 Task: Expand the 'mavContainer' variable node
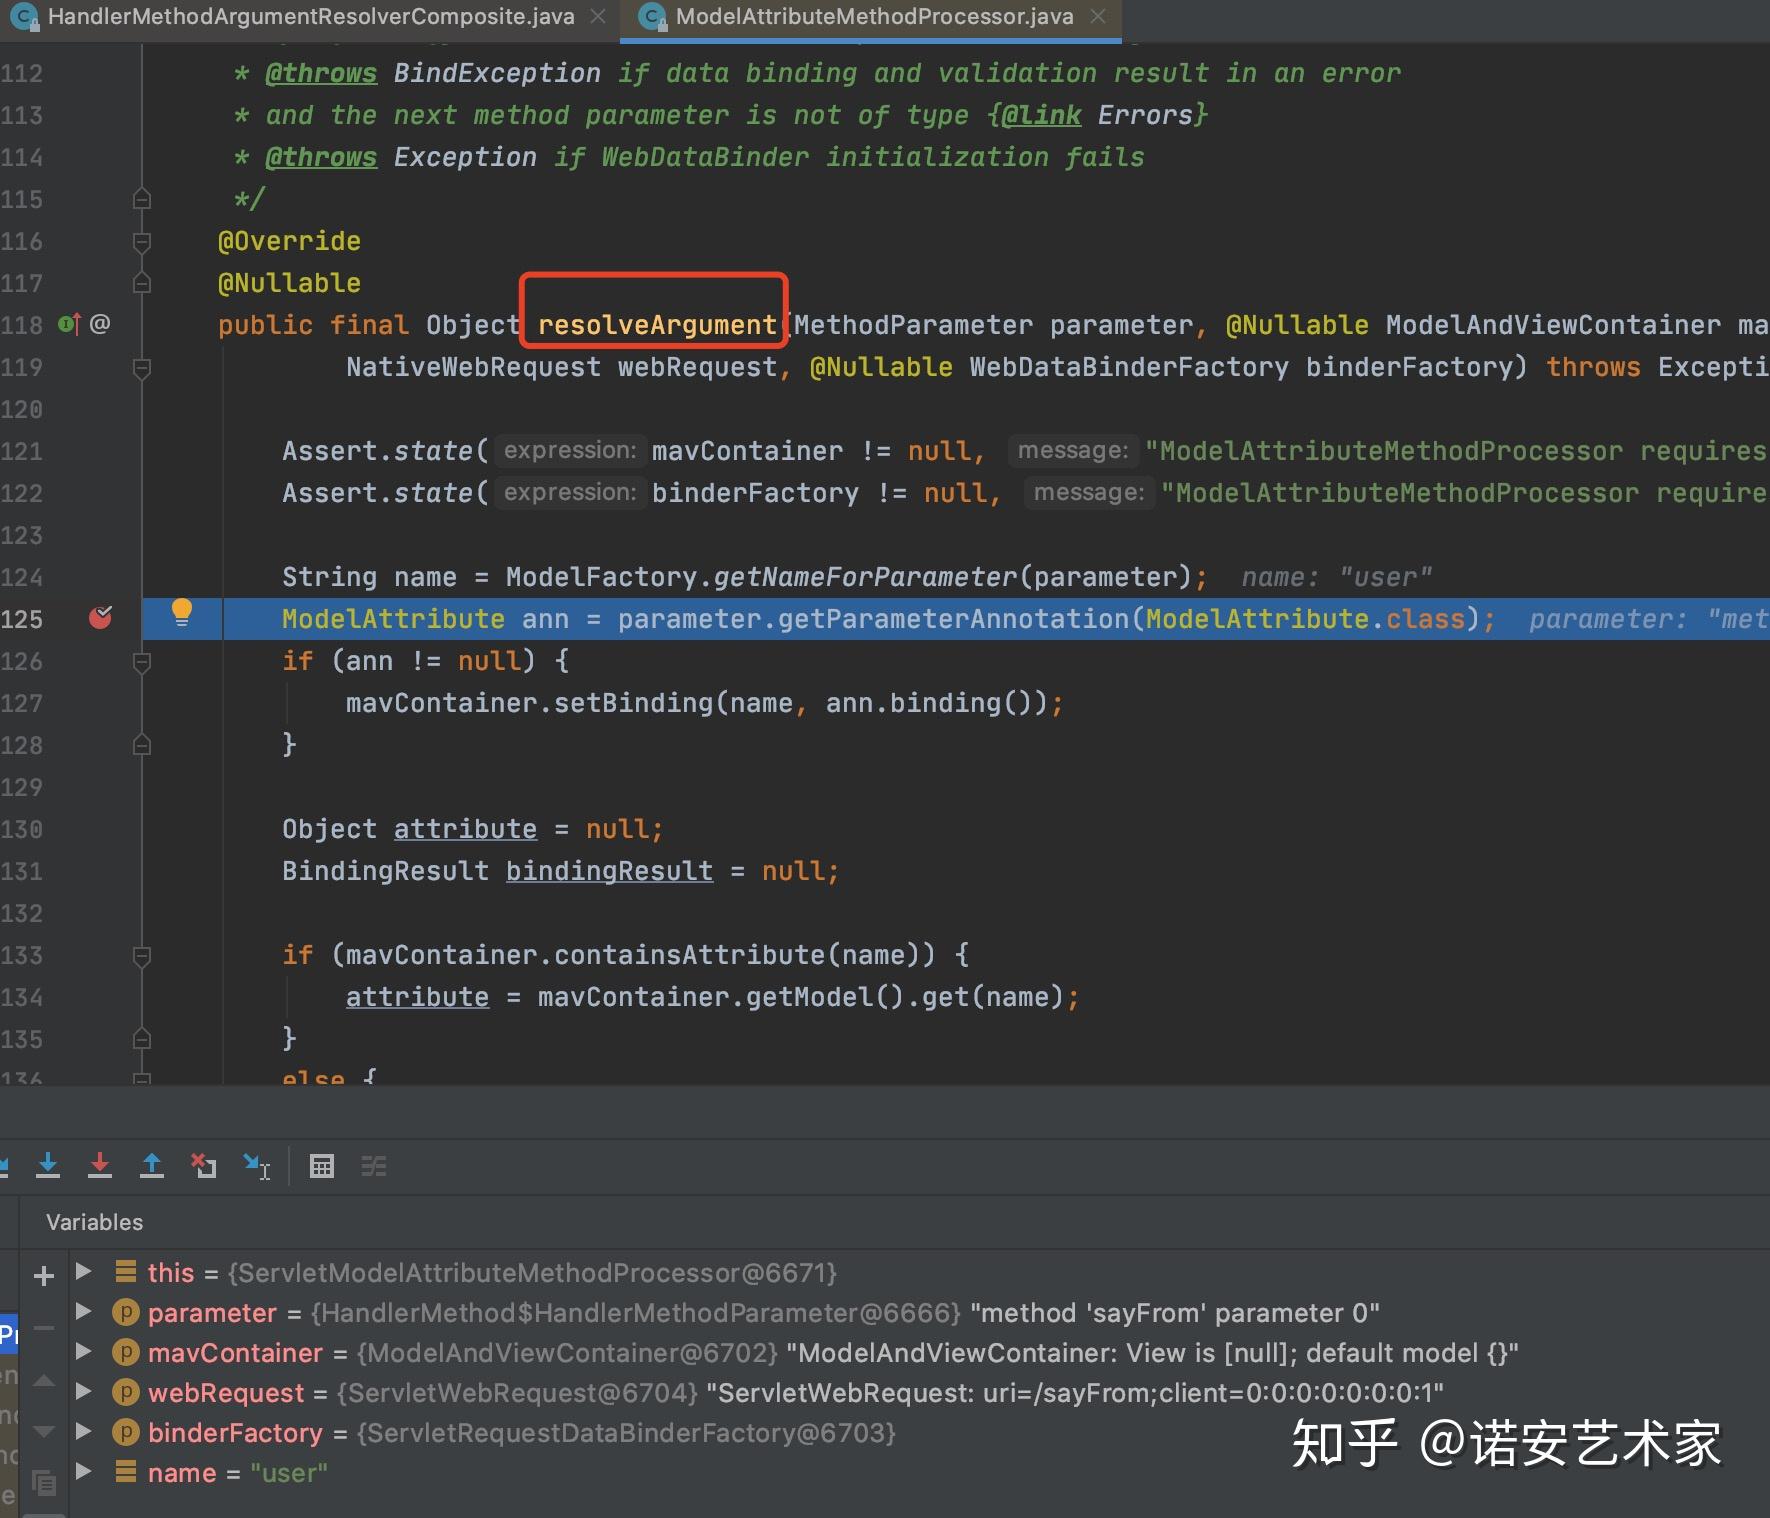click(x=84, y=1351)
